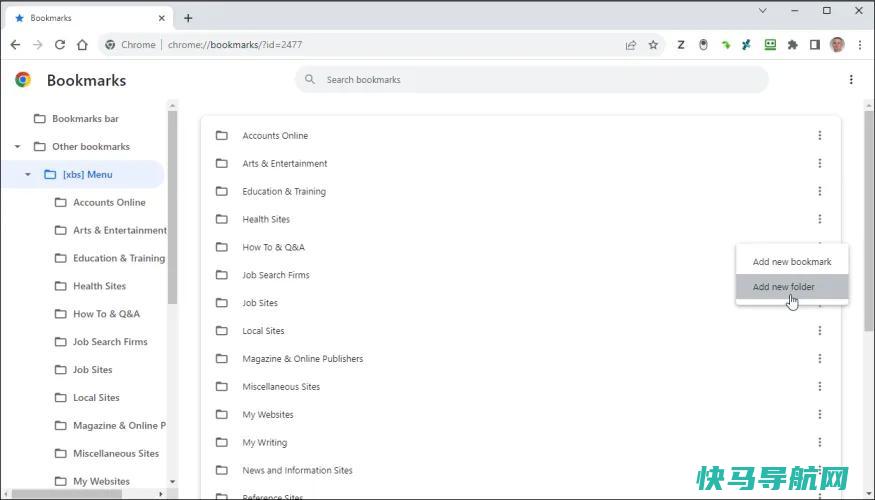Open more actions for Miscellaneous Sites row
This screenshot has height=500, width=875.
click(820, 387)
